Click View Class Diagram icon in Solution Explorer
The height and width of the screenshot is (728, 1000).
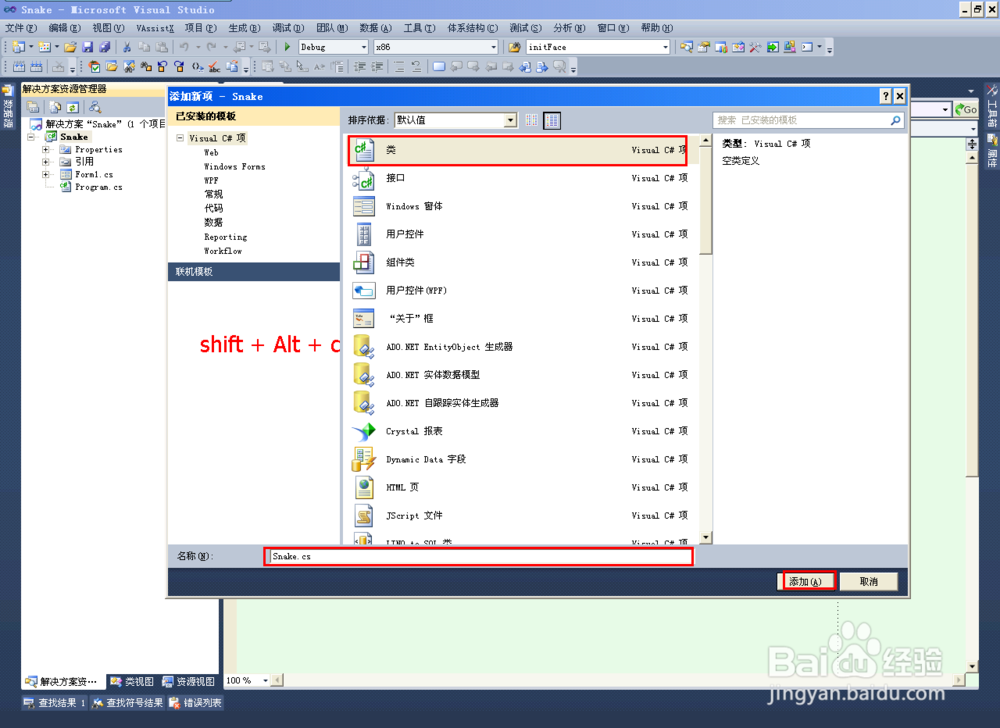(x=95, y=107)
